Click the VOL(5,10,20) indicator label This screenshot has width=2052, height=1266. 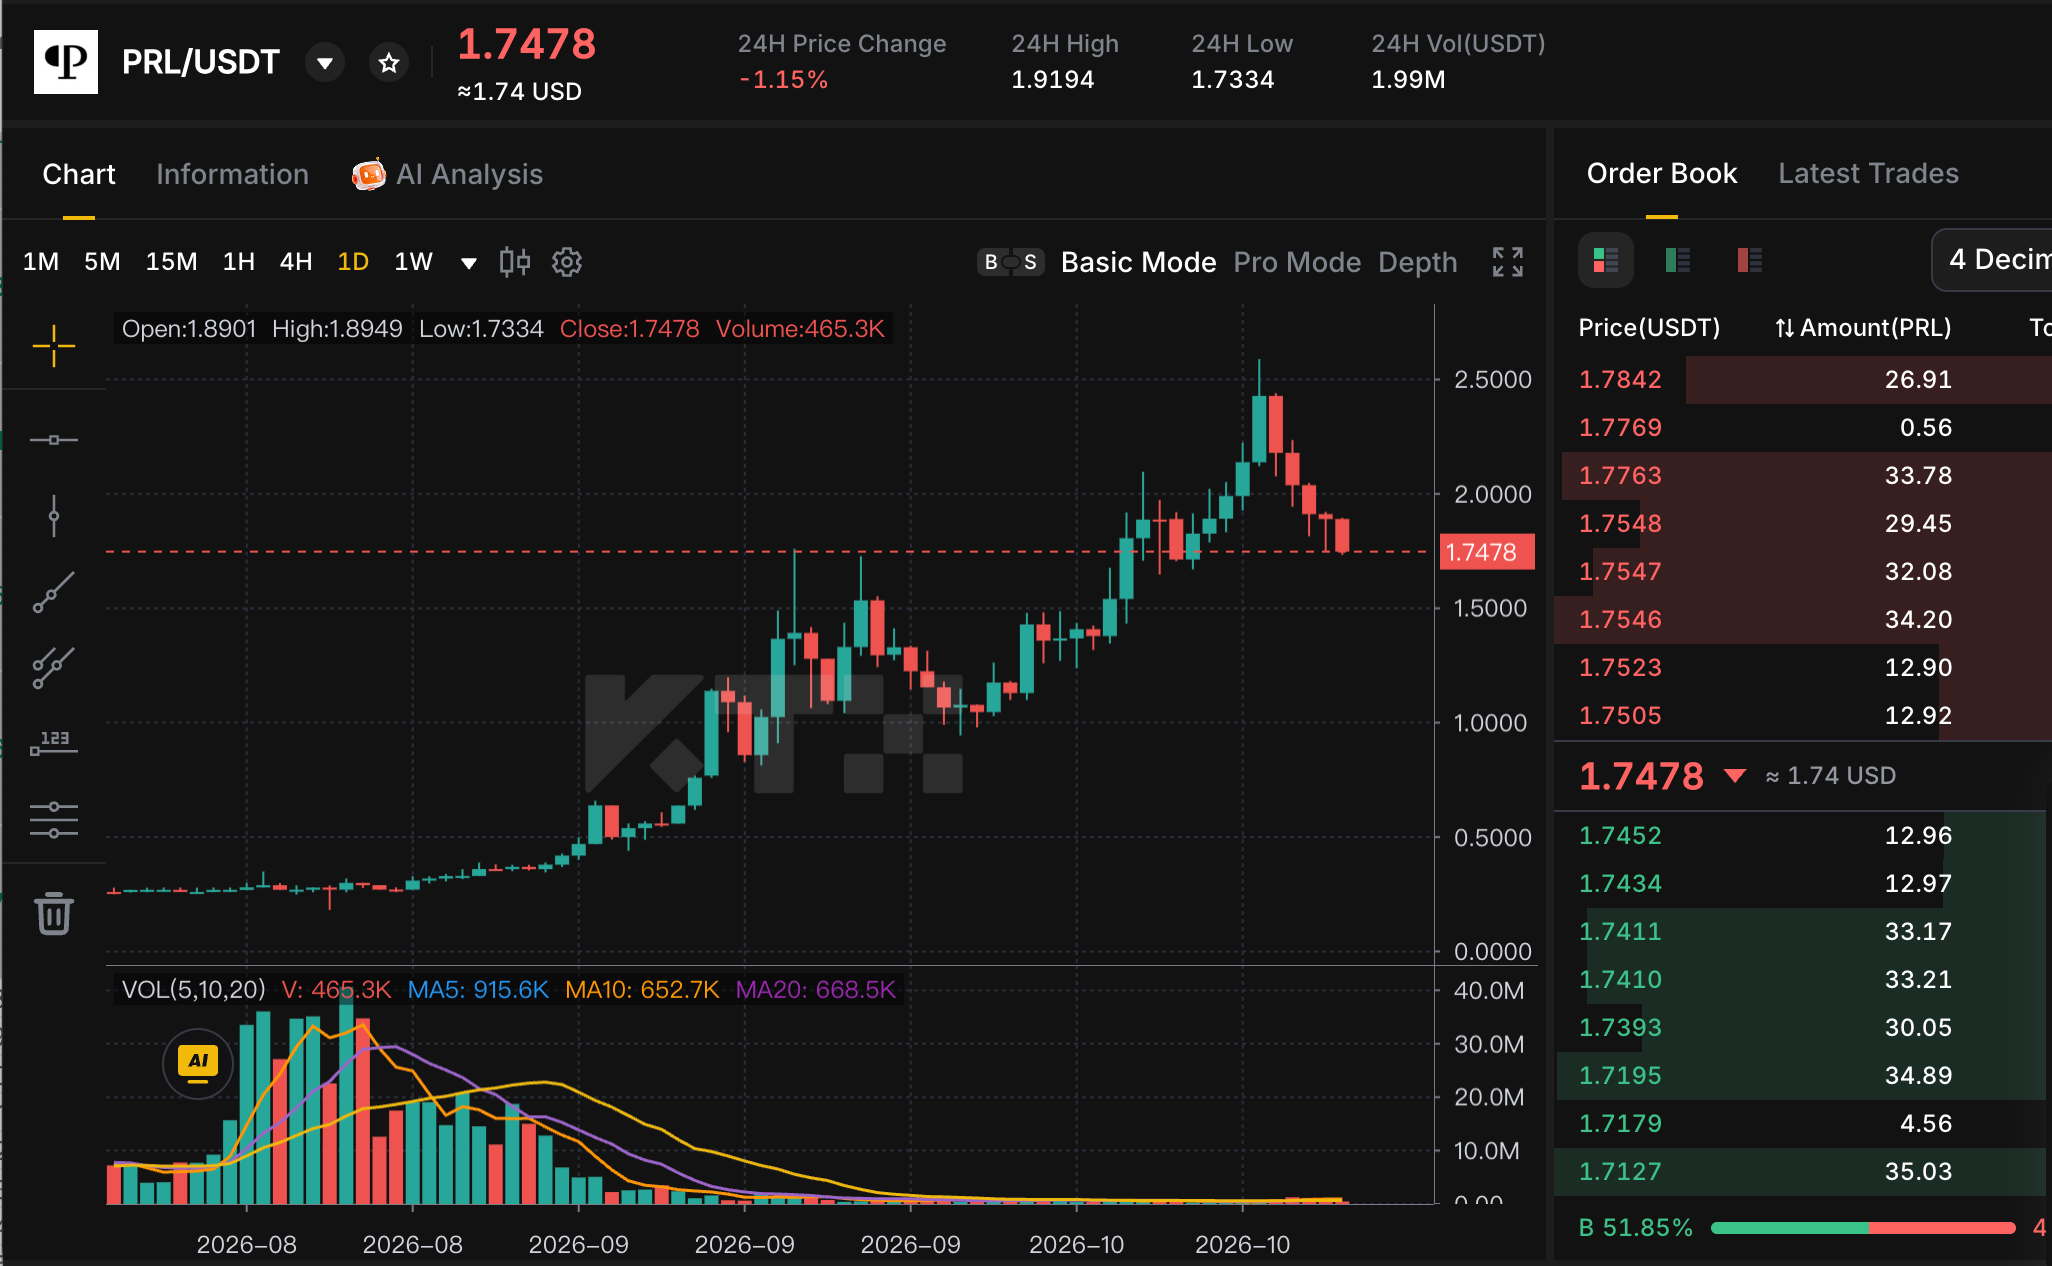[194, 990]
